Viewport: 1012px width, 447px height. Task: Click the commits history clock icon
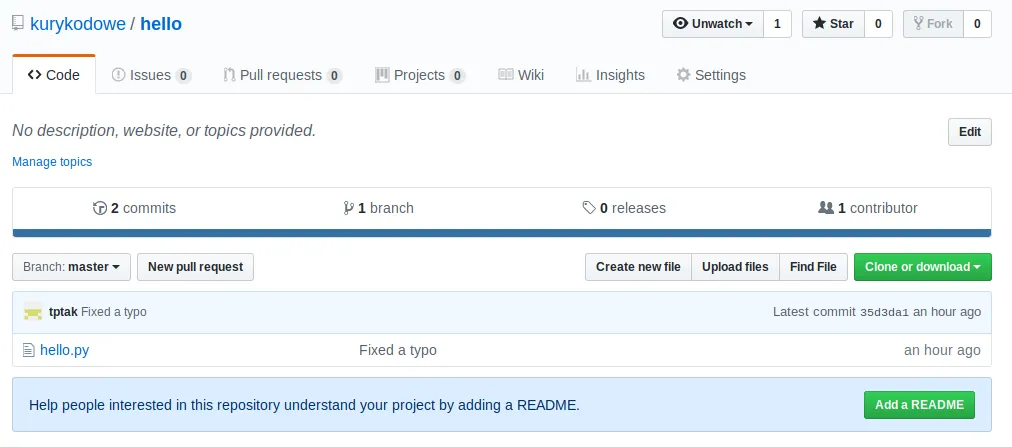[99, 208]
